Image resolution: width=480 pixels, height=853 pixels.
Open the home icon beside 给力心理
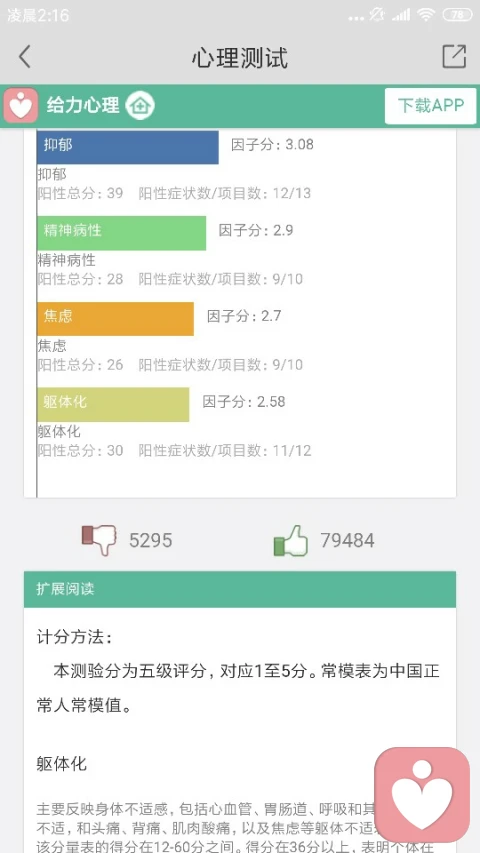pyautogui.click(x=140, y=106)
